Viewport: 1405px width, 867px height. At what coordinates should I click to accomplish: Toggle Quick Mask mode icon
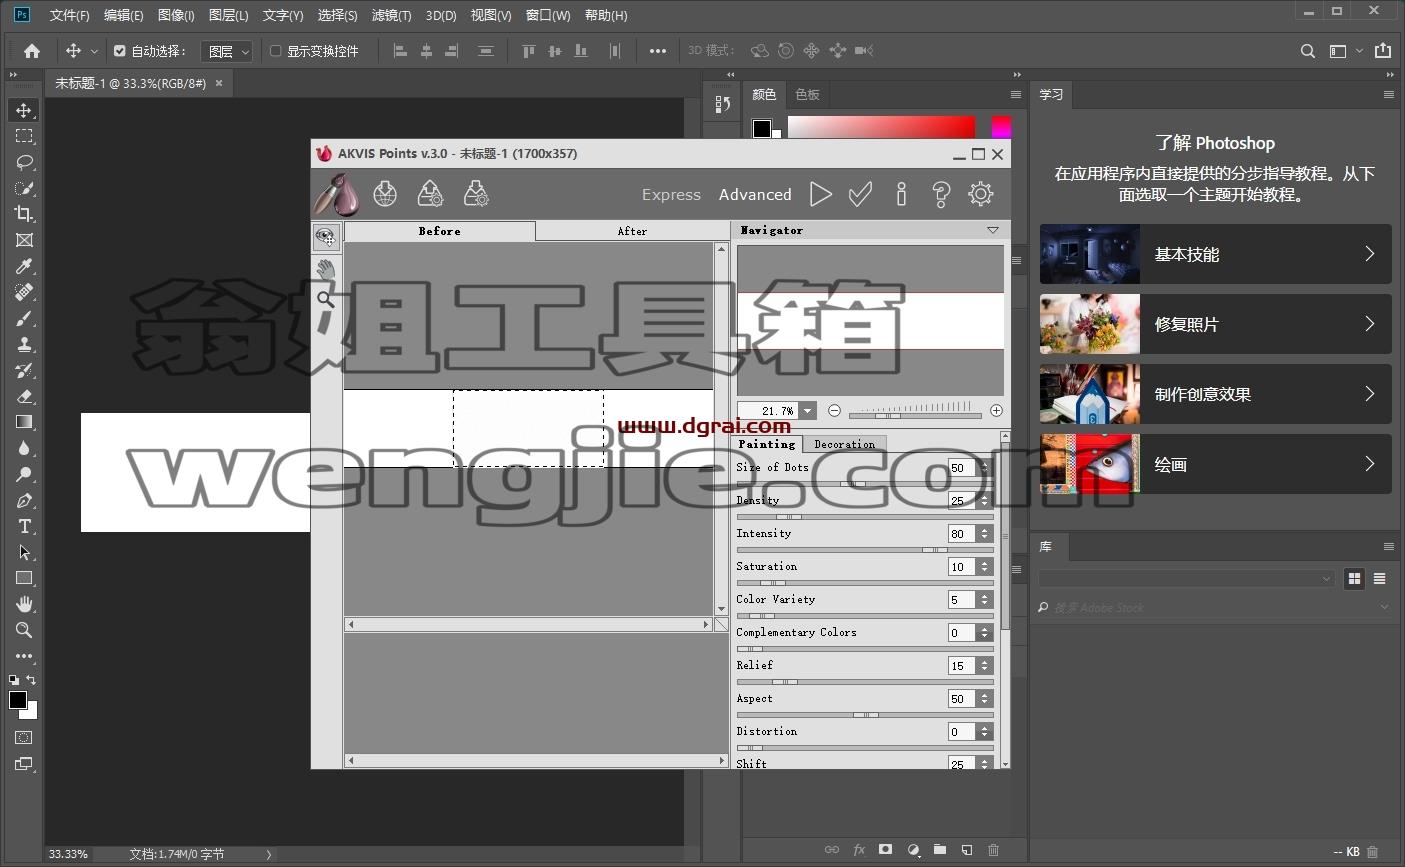(x=24, y=738)
